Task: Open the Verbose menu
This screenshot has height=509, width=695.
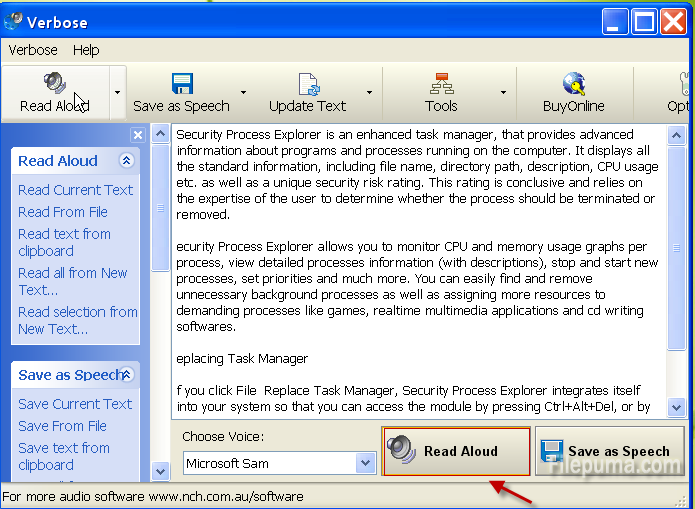Action: tap(33, 50)
